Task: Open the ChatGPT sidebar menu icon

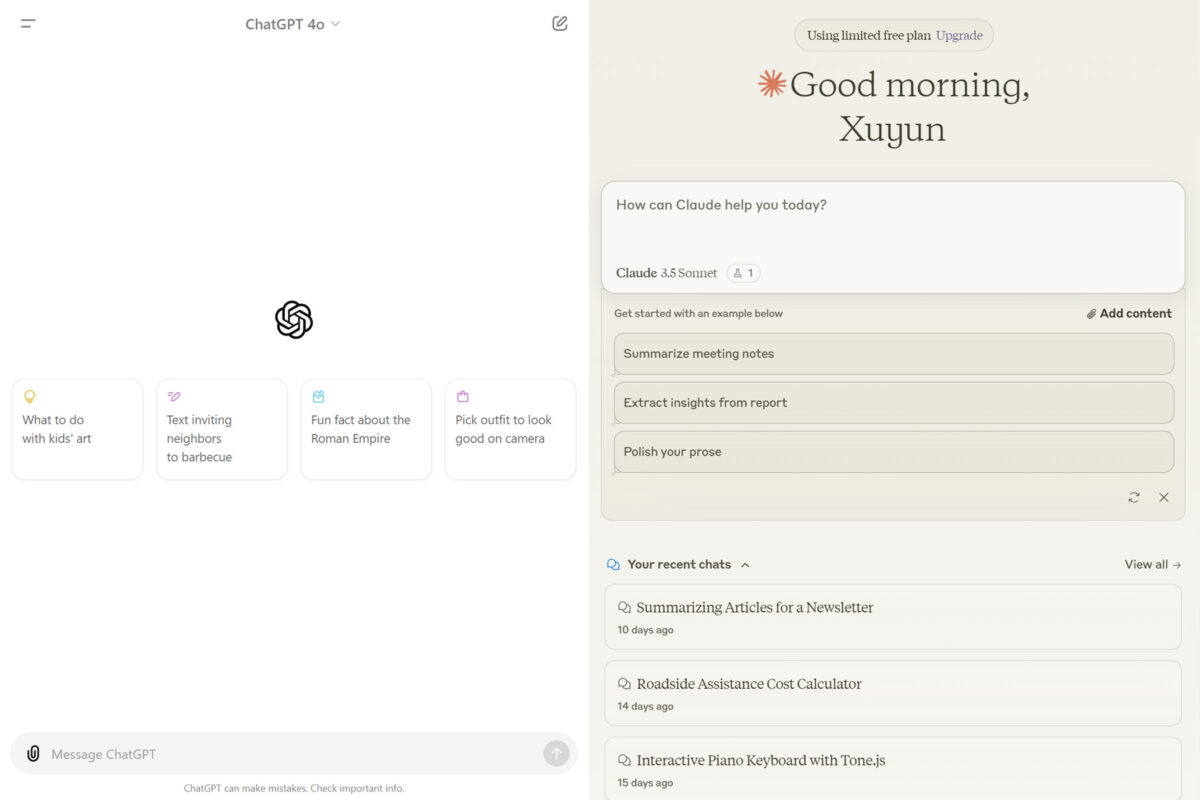Action: 28,23
